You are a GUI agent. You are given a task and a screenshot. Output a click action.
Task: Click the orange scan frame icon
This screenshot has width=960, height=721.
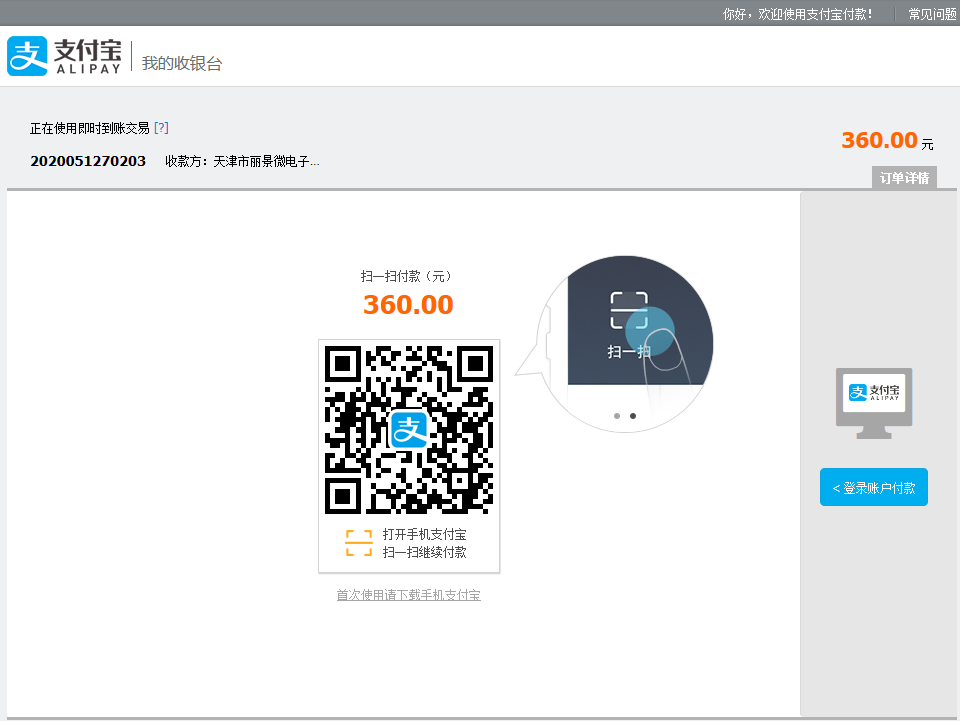pyautogui.click(x=359, y=543)
